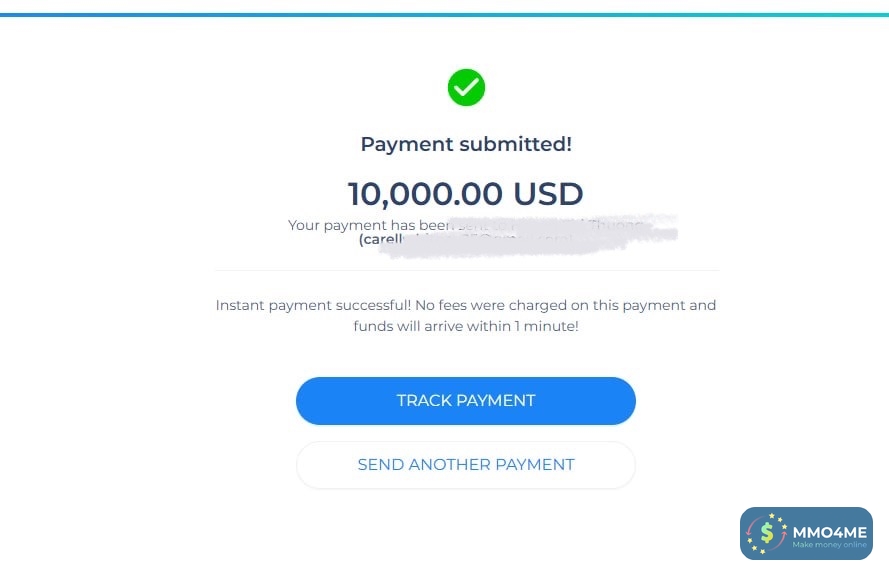Screen dimensions: 889x571
Task: Click the 10,000.00 amount figure
Action: [425, 194]
